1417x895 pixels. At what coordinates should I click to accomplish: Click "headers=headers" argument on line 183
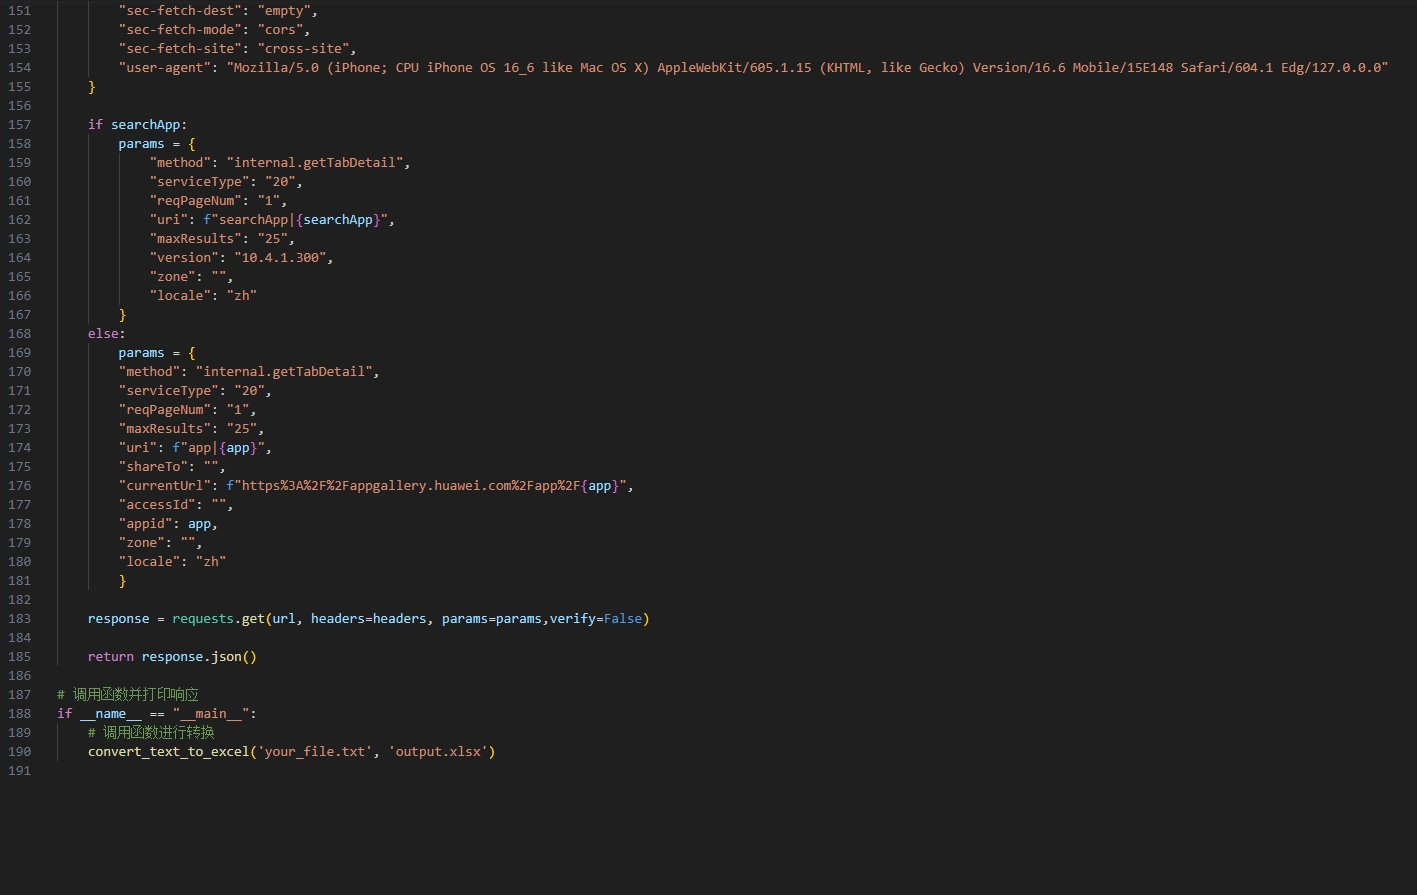tap(368, 619)
